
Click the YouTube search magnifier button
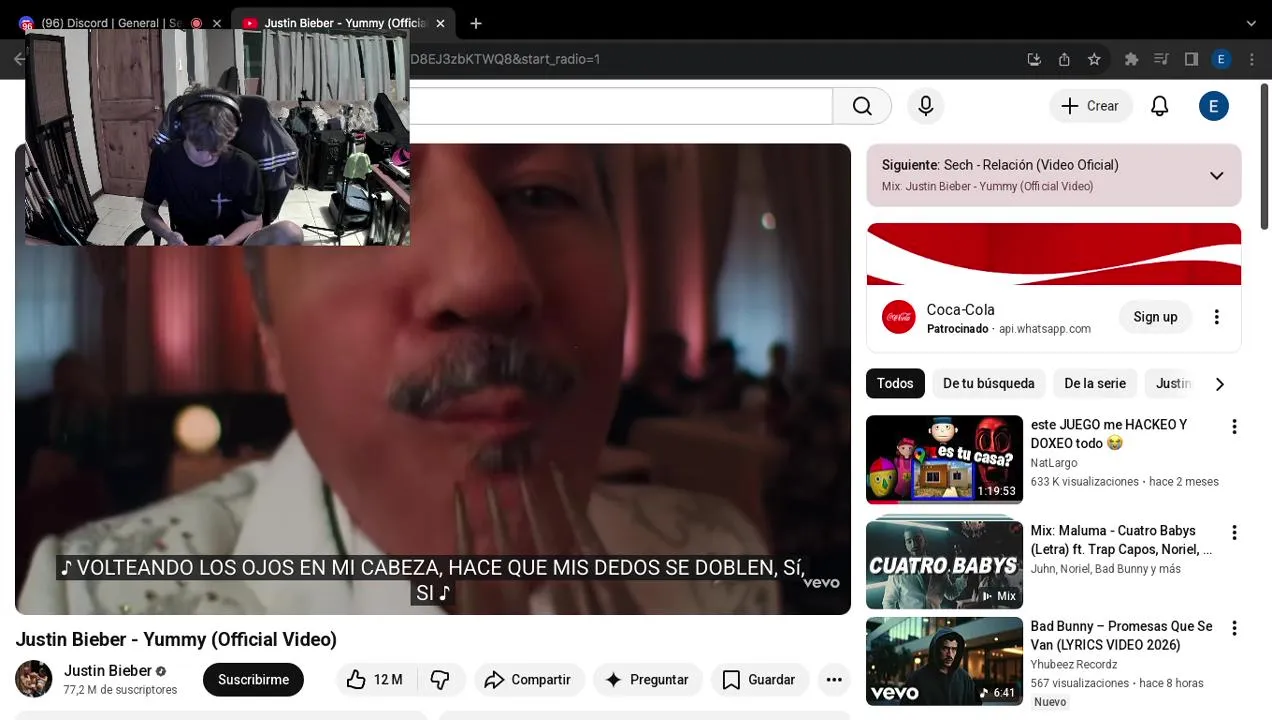(862, 106)
